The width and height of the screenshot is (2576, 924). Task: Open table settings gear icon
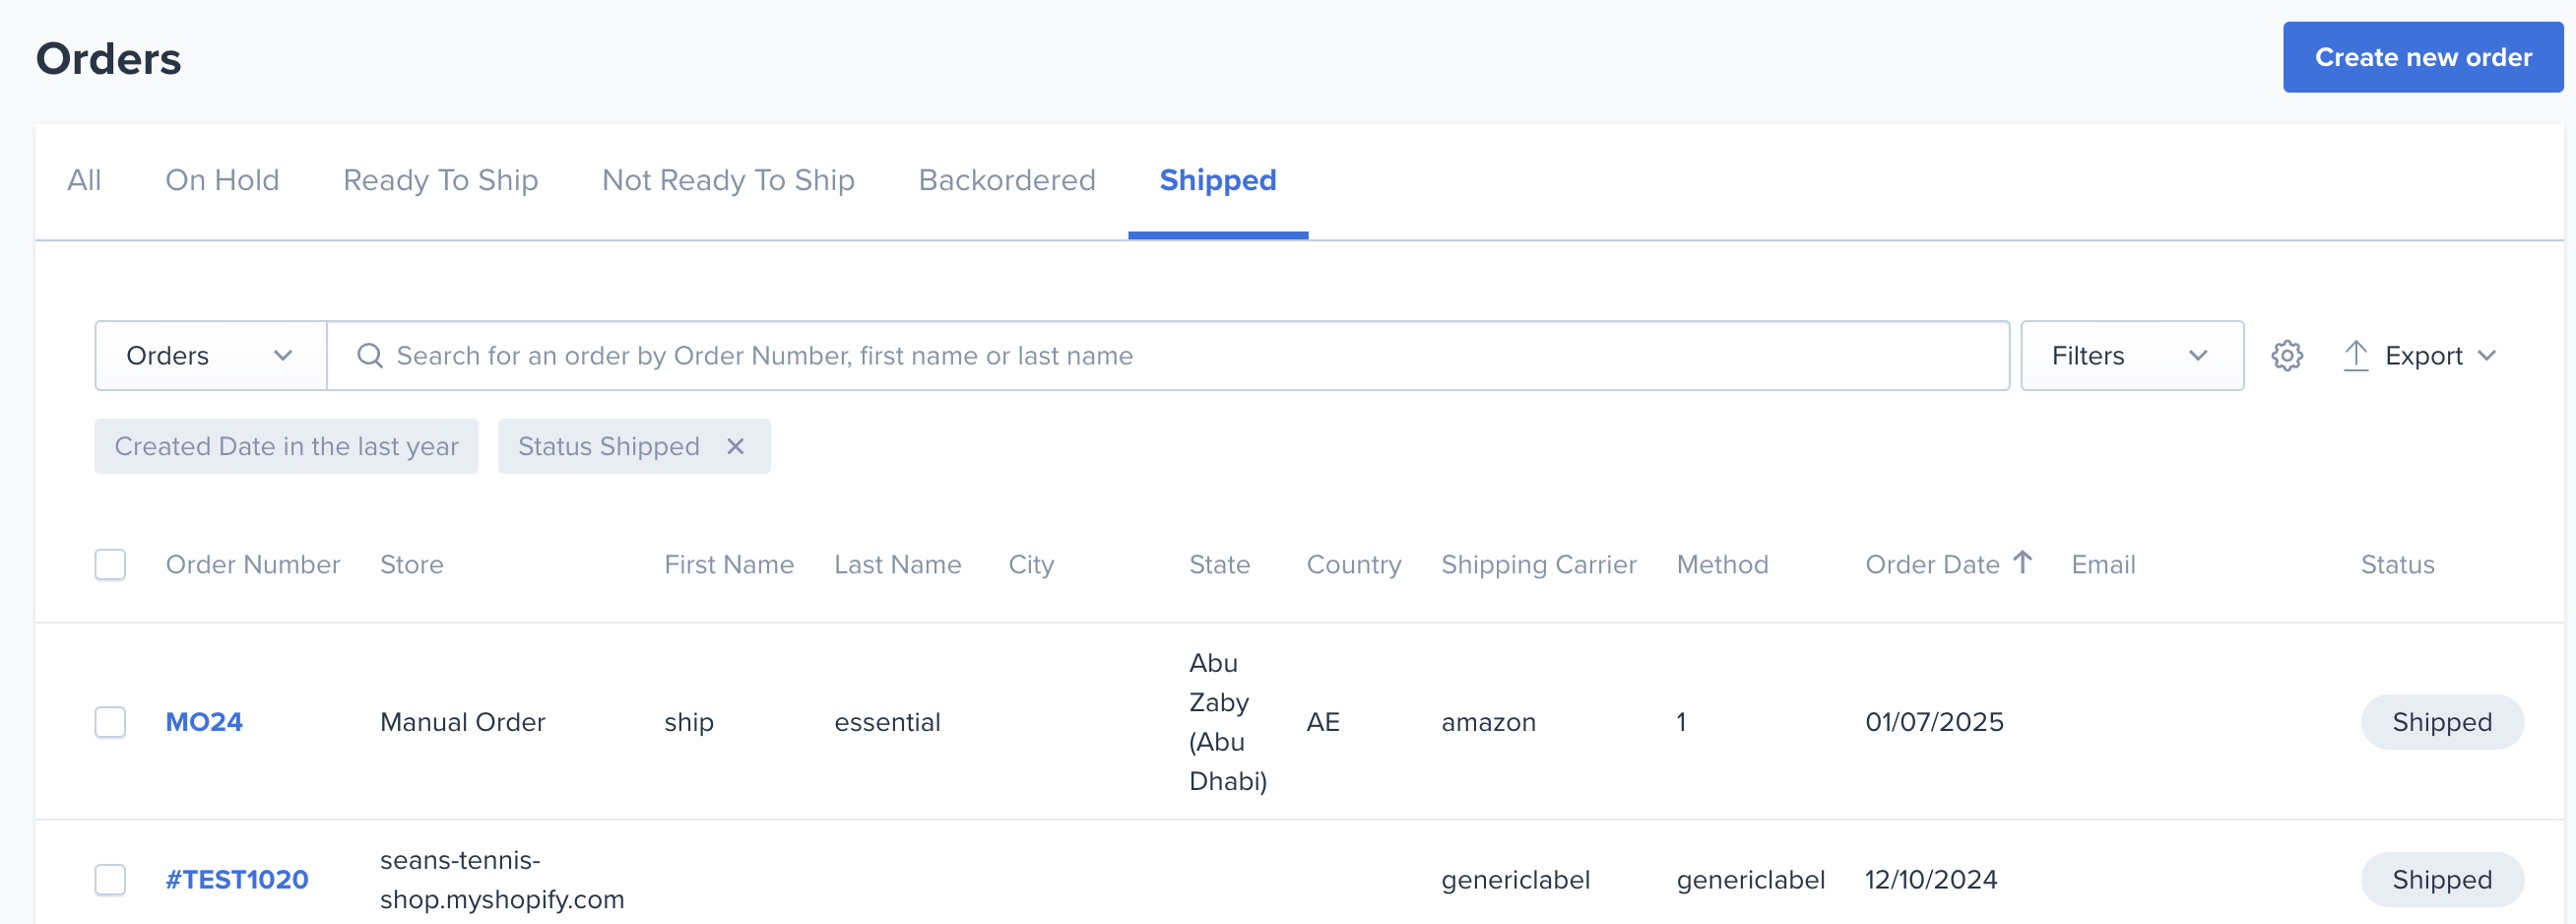pos(2286,356)
